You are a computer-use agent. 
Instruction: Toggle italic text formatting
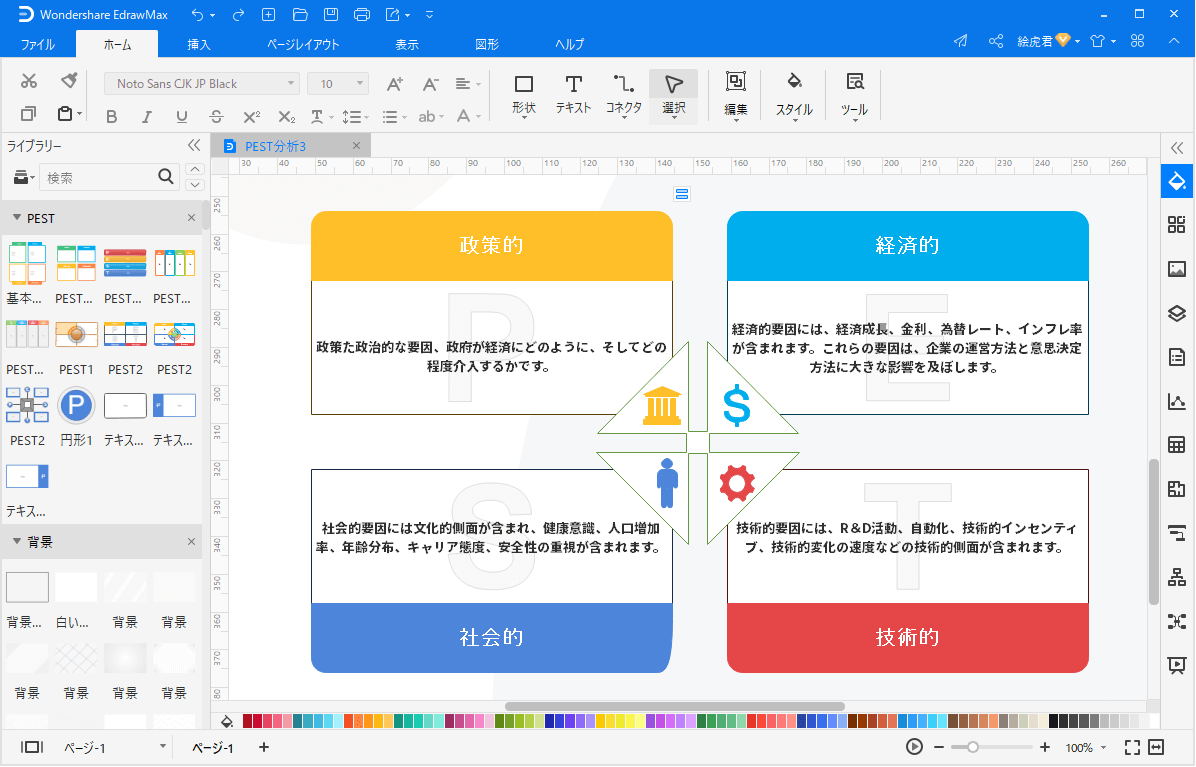(x=146, y=116)
